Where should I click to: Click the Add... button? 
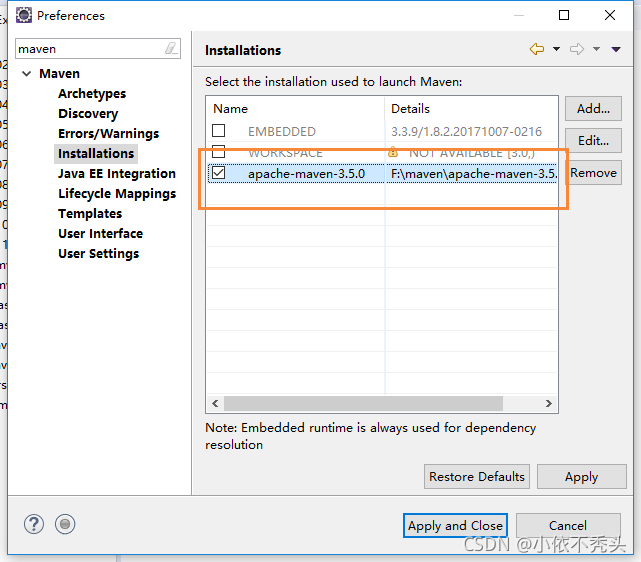coord(593,109)
